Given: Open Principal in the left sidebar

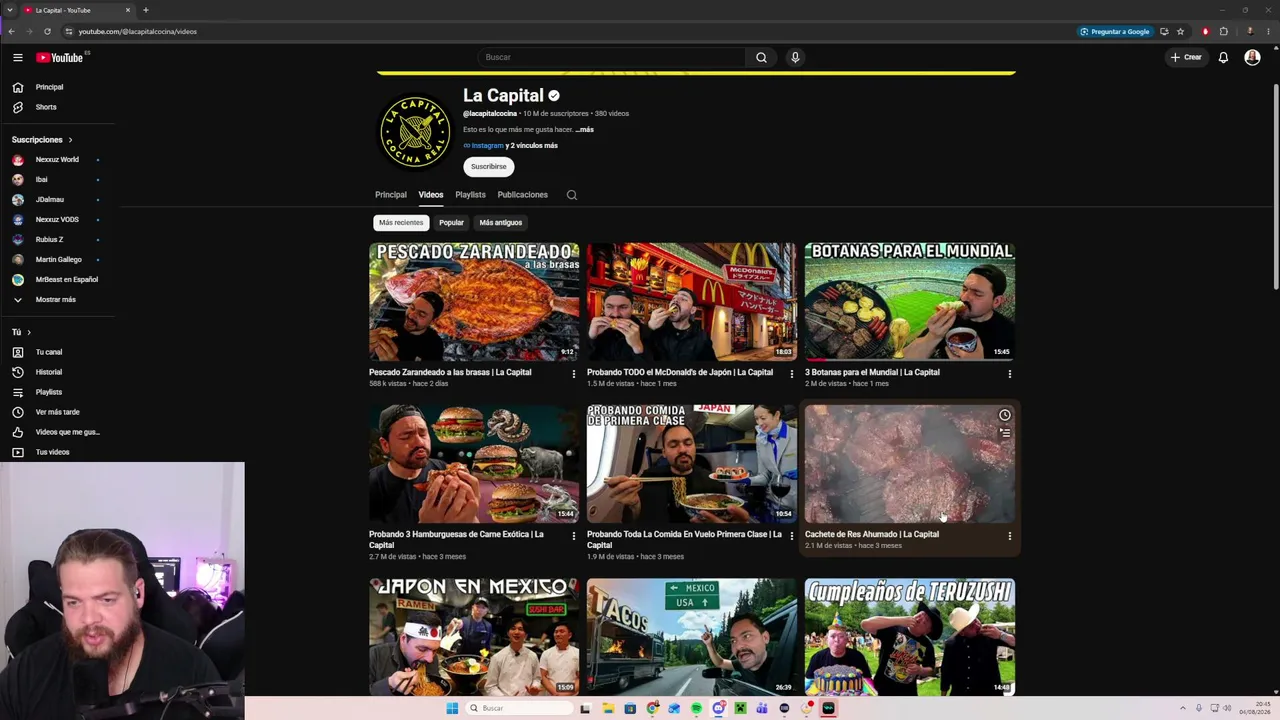Looking at the screenshot, I should pyautogui.click(x=50, y=87).
